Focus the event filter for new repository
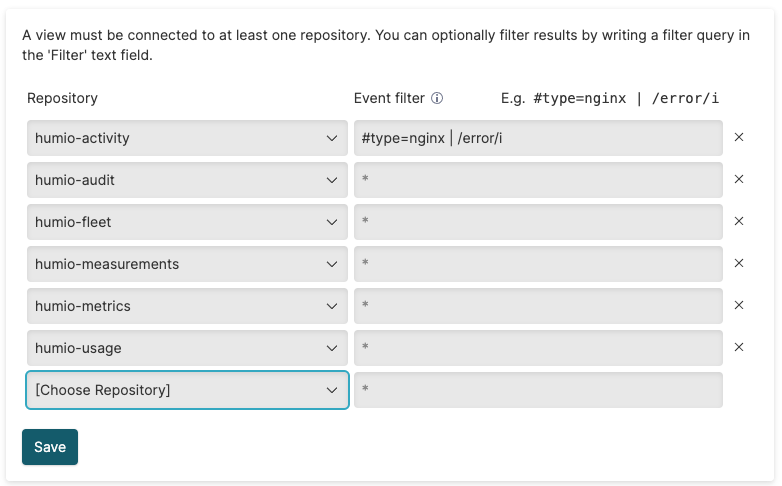Viewport: 782px width, 486px height. (538, 390)
